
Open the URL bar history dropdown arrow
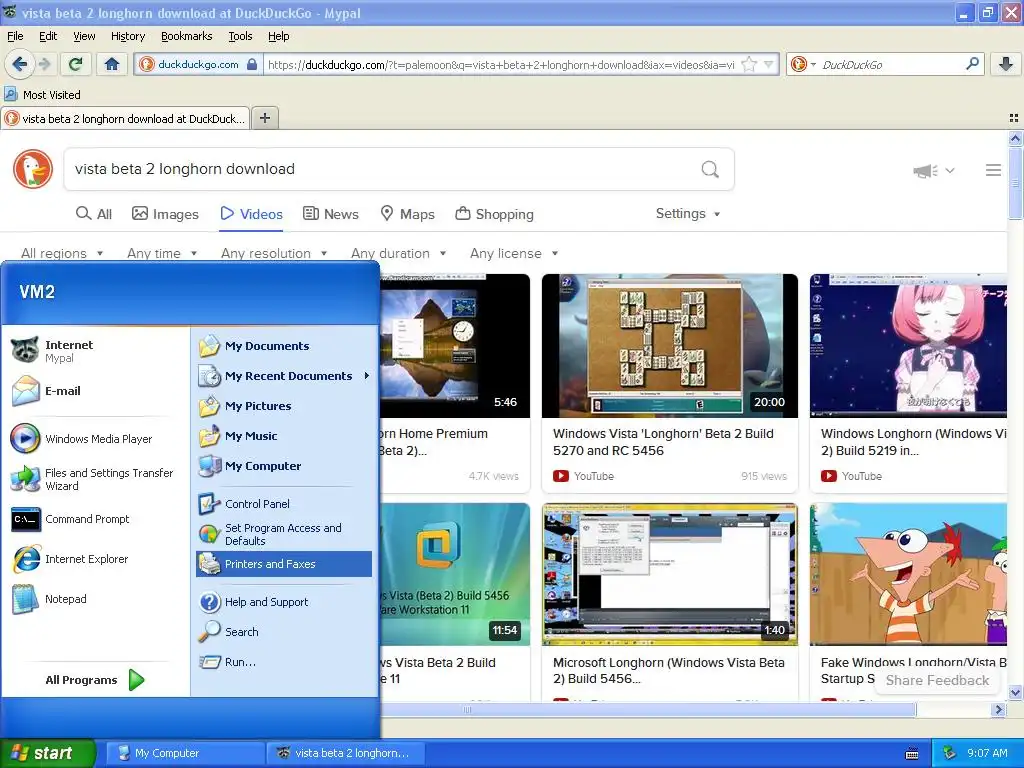769,64
